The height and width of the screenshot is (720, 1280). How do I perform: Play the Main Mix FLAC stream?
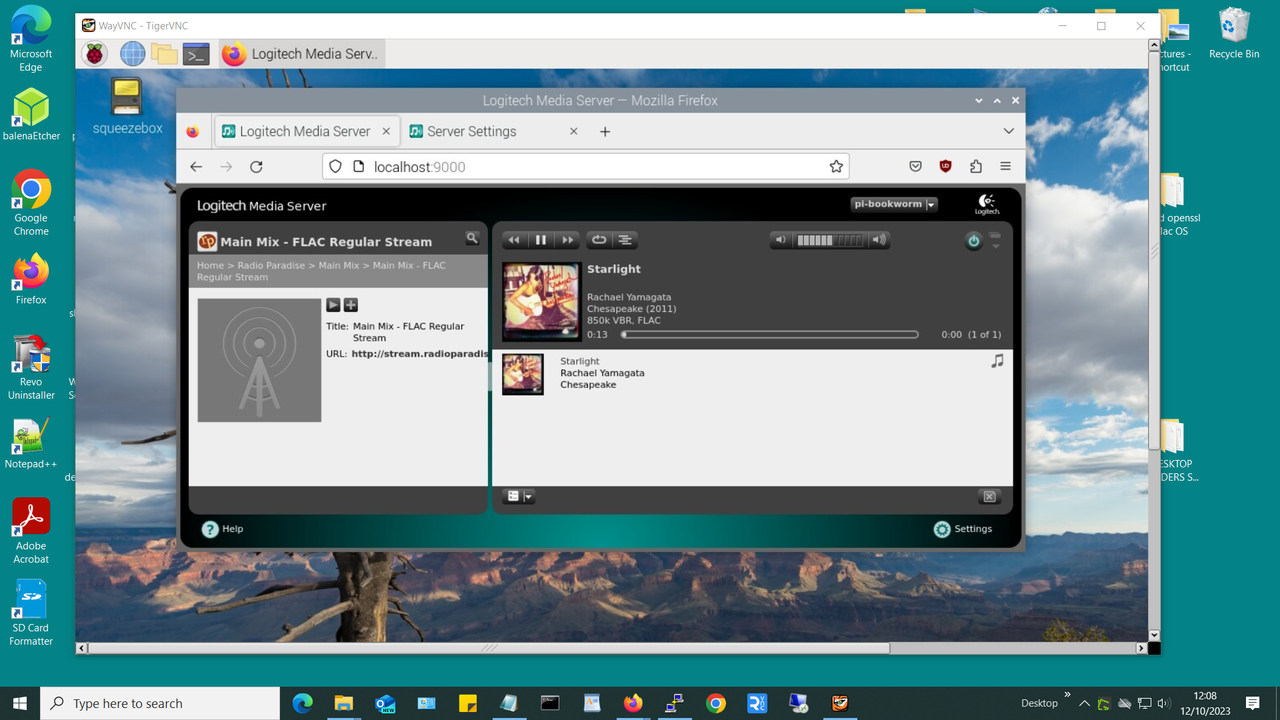point(334,305)
